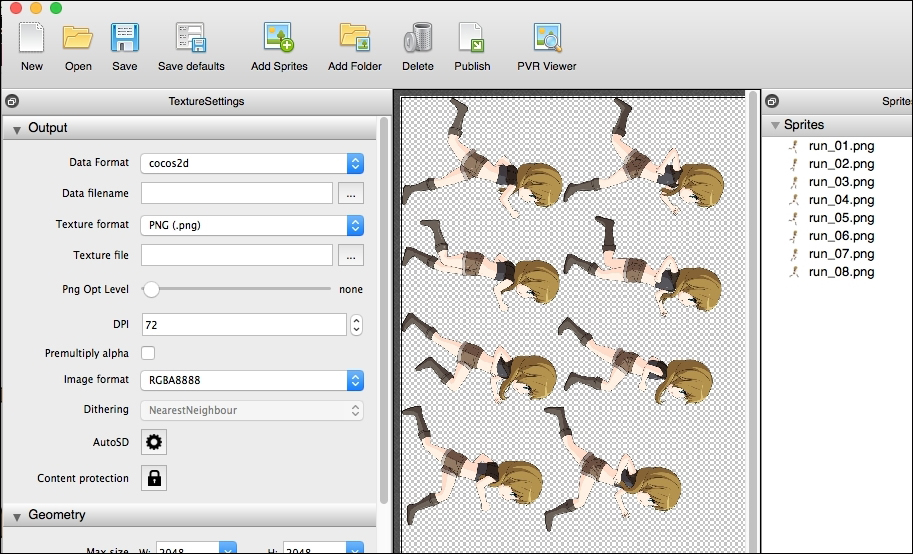Click Add Sprites toolbar icon
913x554 pixels.
tap(279, 38)
